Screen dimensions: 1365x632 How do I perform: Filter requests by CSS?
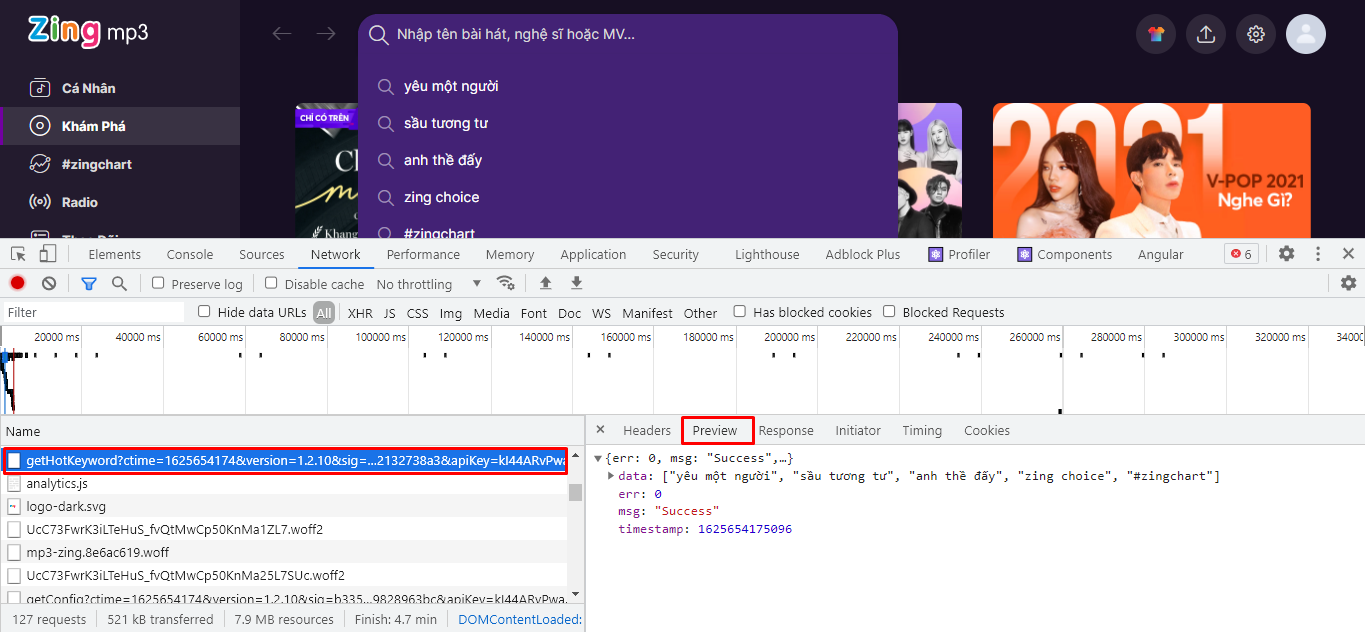click(x=417, y=313)
